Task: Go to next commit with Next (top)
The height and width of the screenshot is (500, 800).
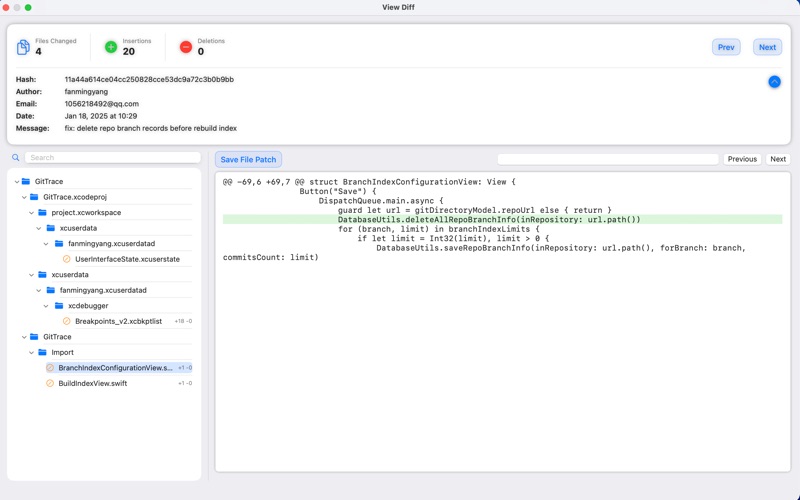Action: tap(767, 47)
